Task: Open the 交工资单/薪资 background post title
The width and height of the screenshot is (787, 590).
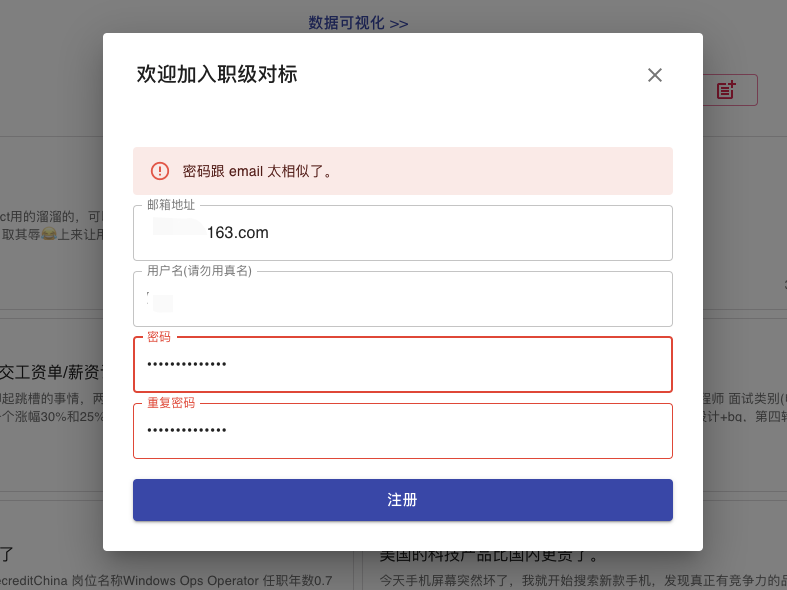Action: (x=50, y=372)
